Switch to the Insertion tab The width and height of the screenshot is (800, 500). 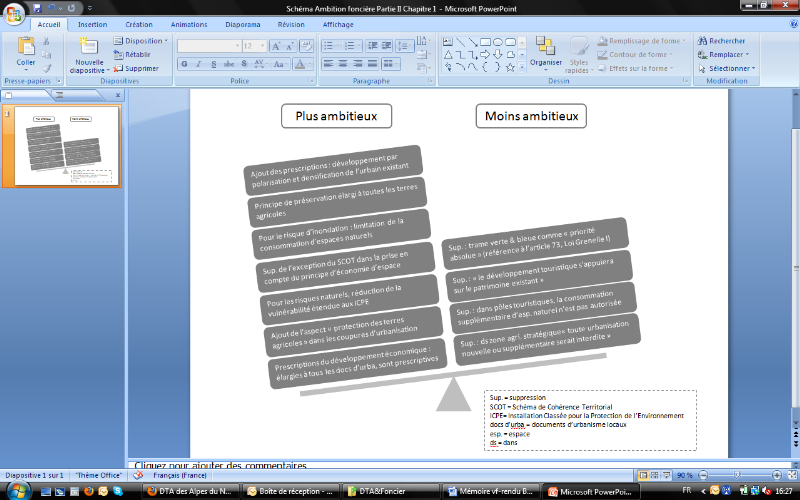point(93,24)
